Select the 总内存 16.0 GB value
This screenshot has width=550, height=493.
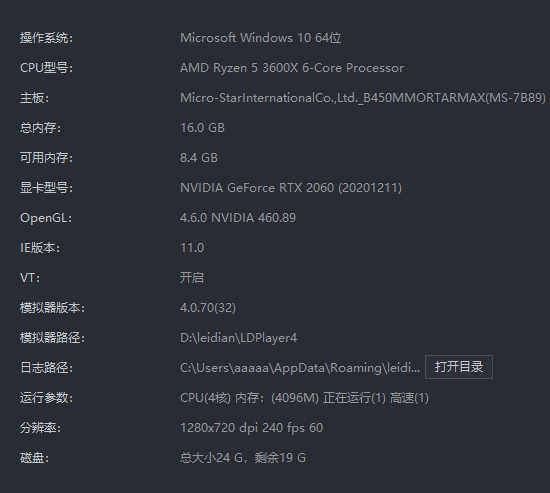click(x=202, y=128)
